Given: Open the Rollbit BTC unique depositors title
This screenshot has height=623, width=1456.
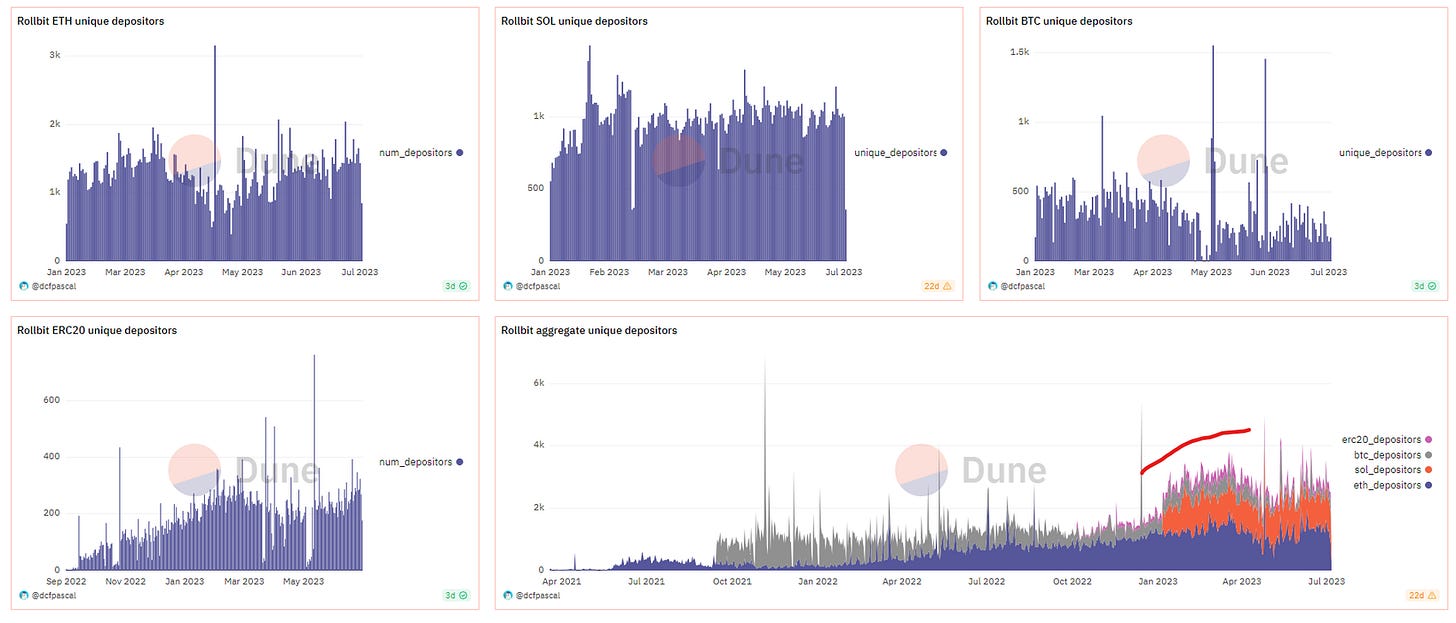Looking at the screenshot, I should pyautogui.click(x=1059, y=21).
